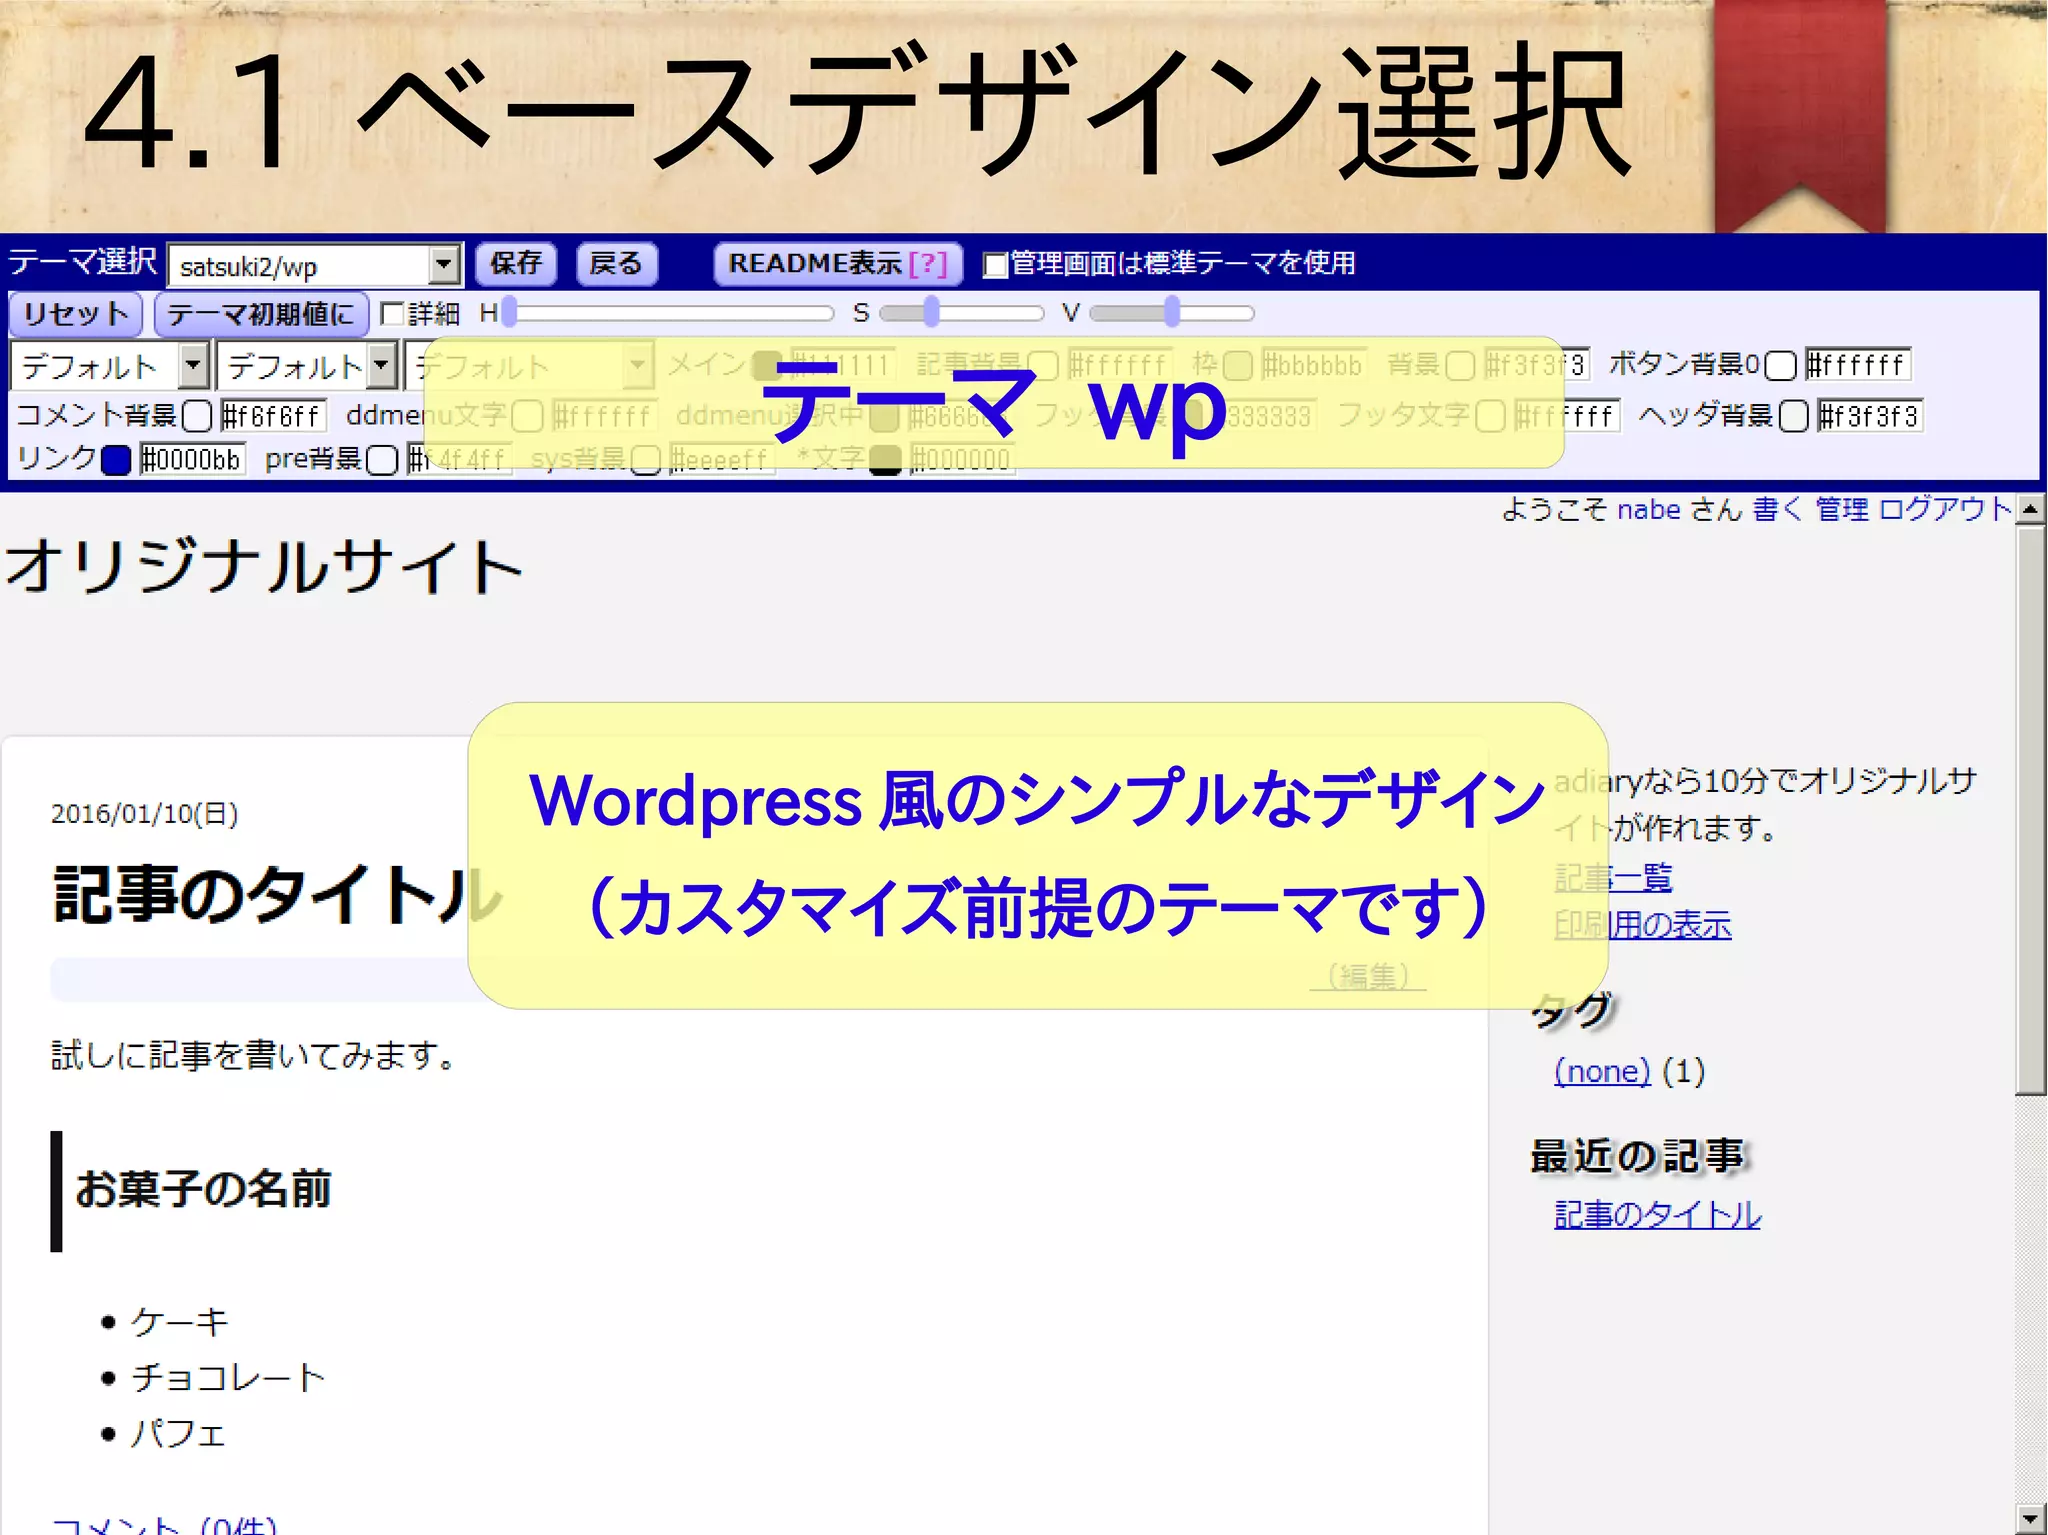Viewport: 2048px width, 1535px height.
Task: Open the 印刷用の表示 link
Action: tap(1642, 925)
